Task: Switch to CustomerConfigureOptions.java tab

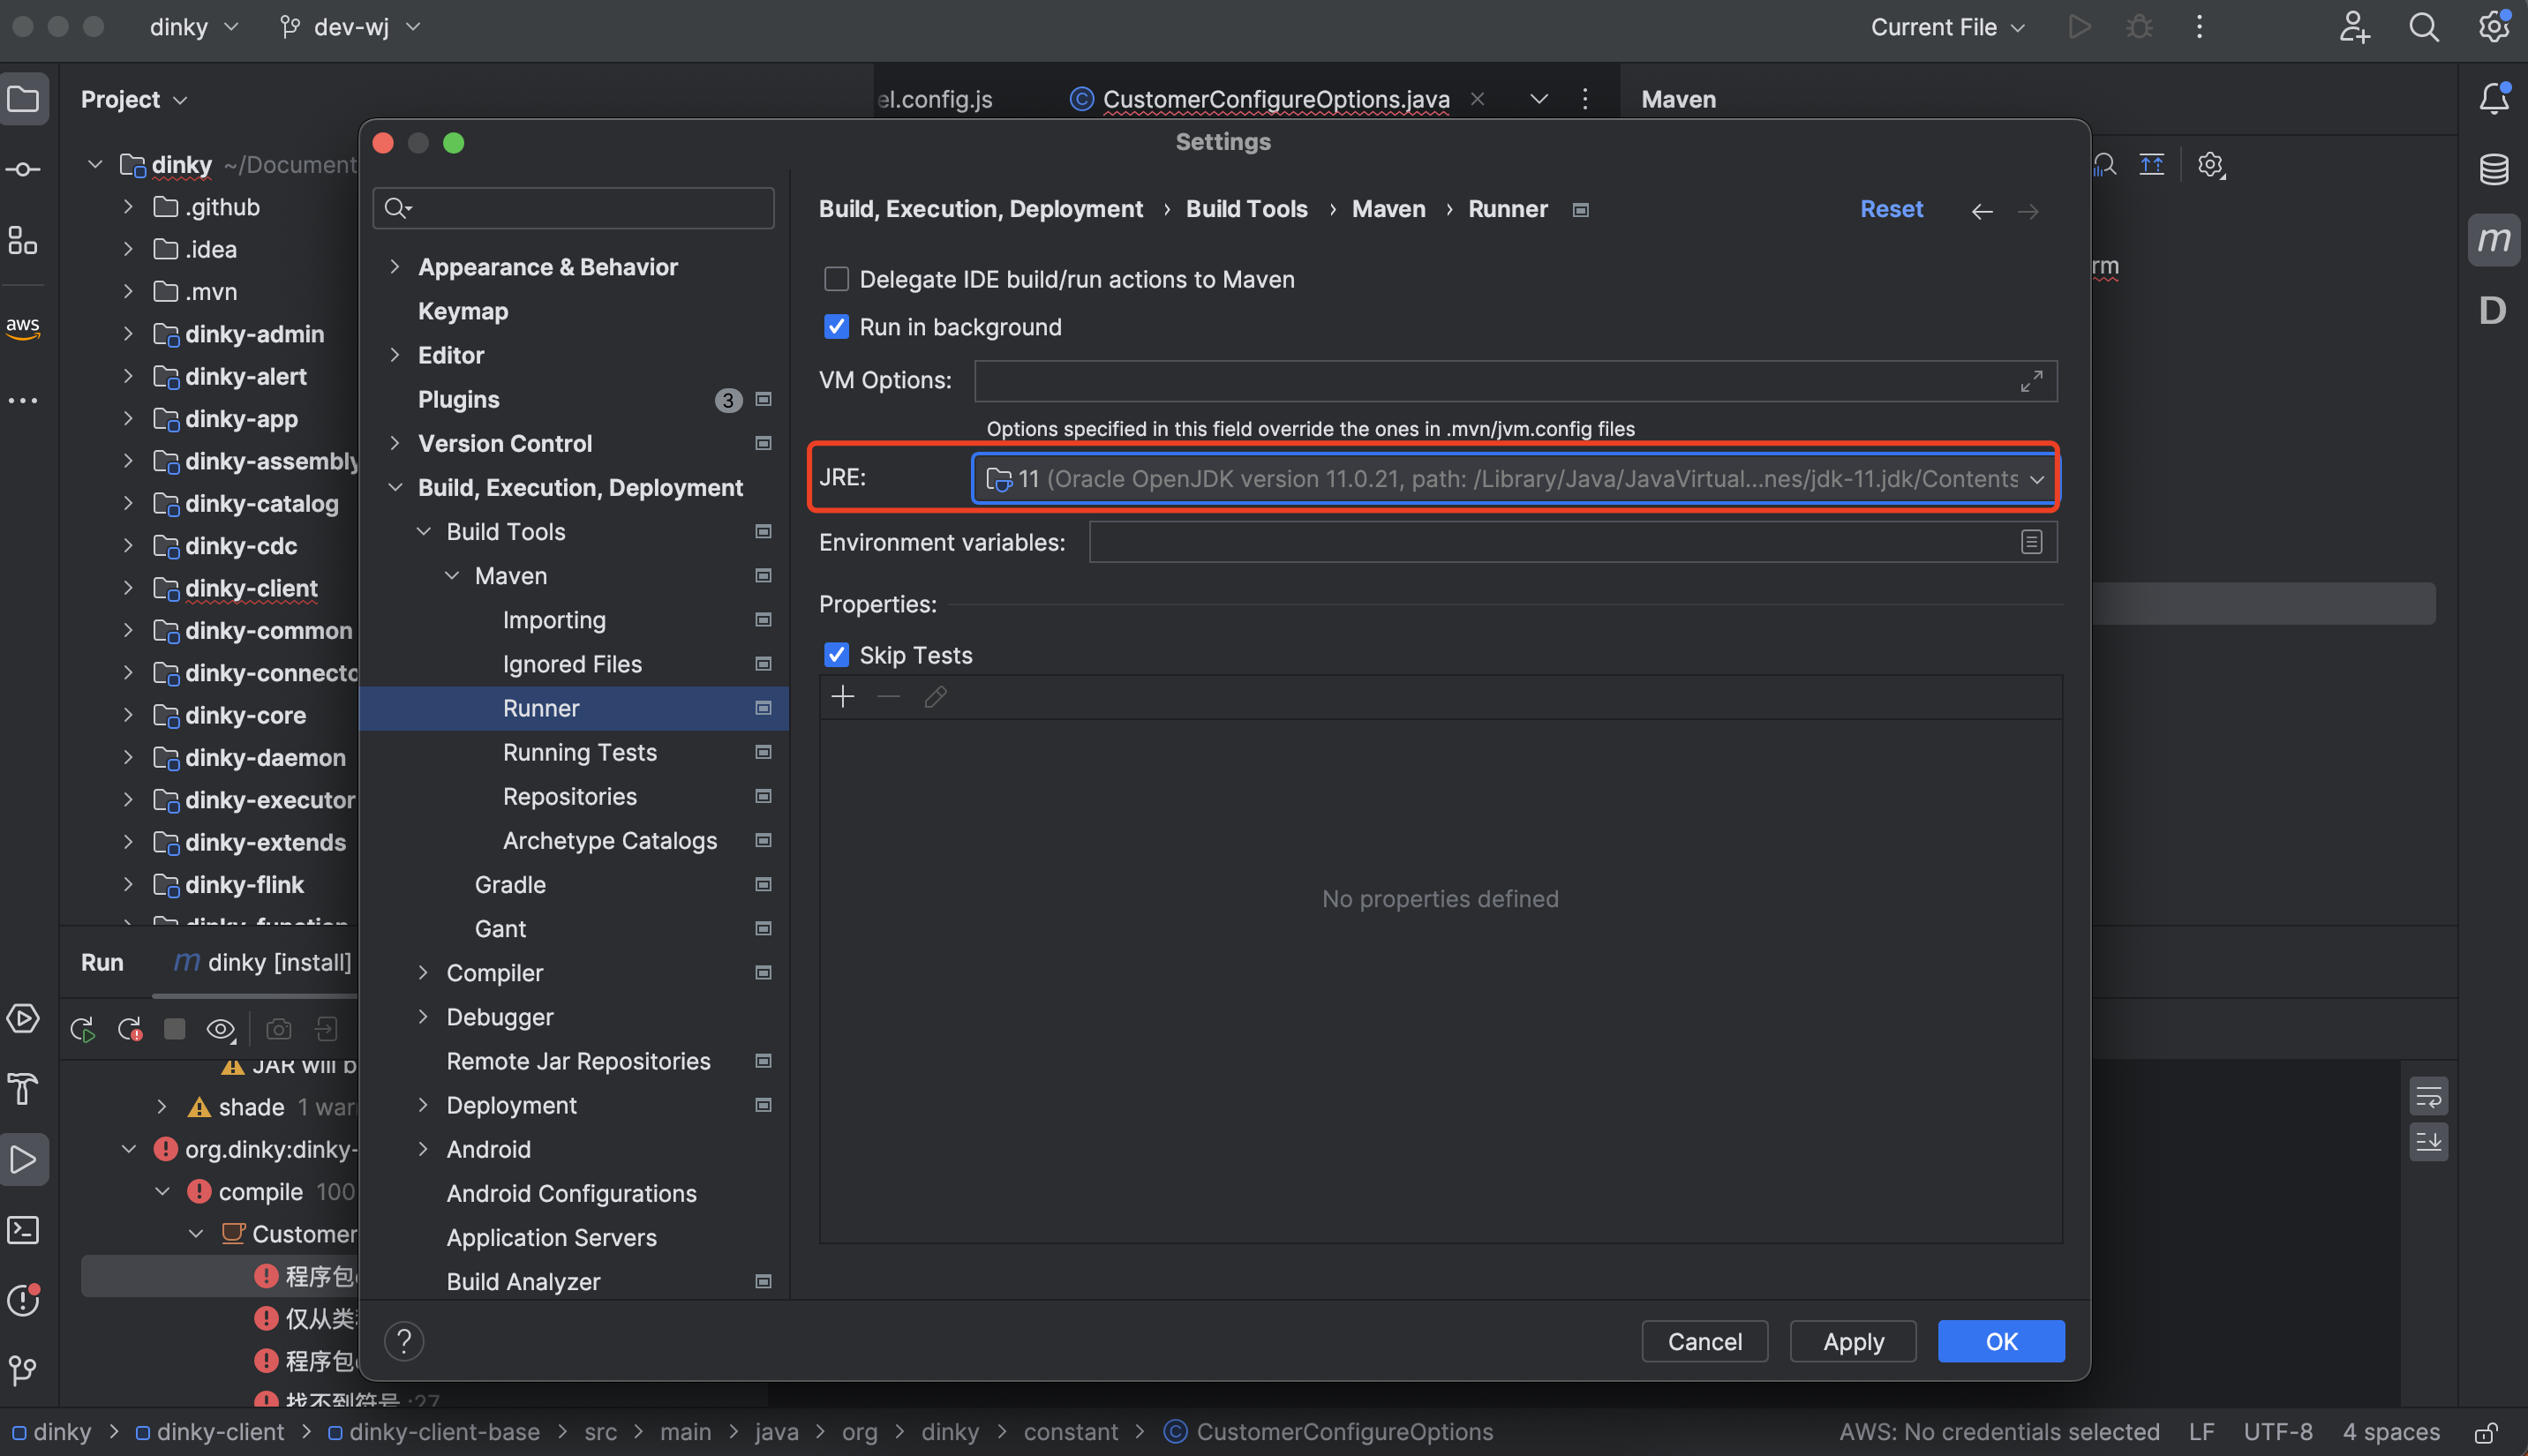Action: point(1275,99)
